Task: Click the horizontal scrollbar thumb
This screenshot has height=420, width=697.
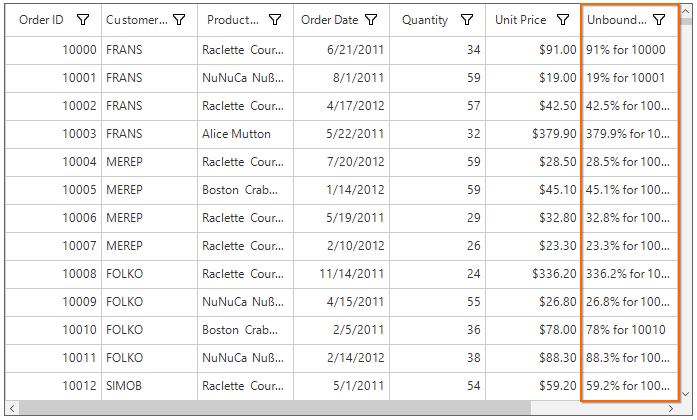Action: [x=275, y=408]
